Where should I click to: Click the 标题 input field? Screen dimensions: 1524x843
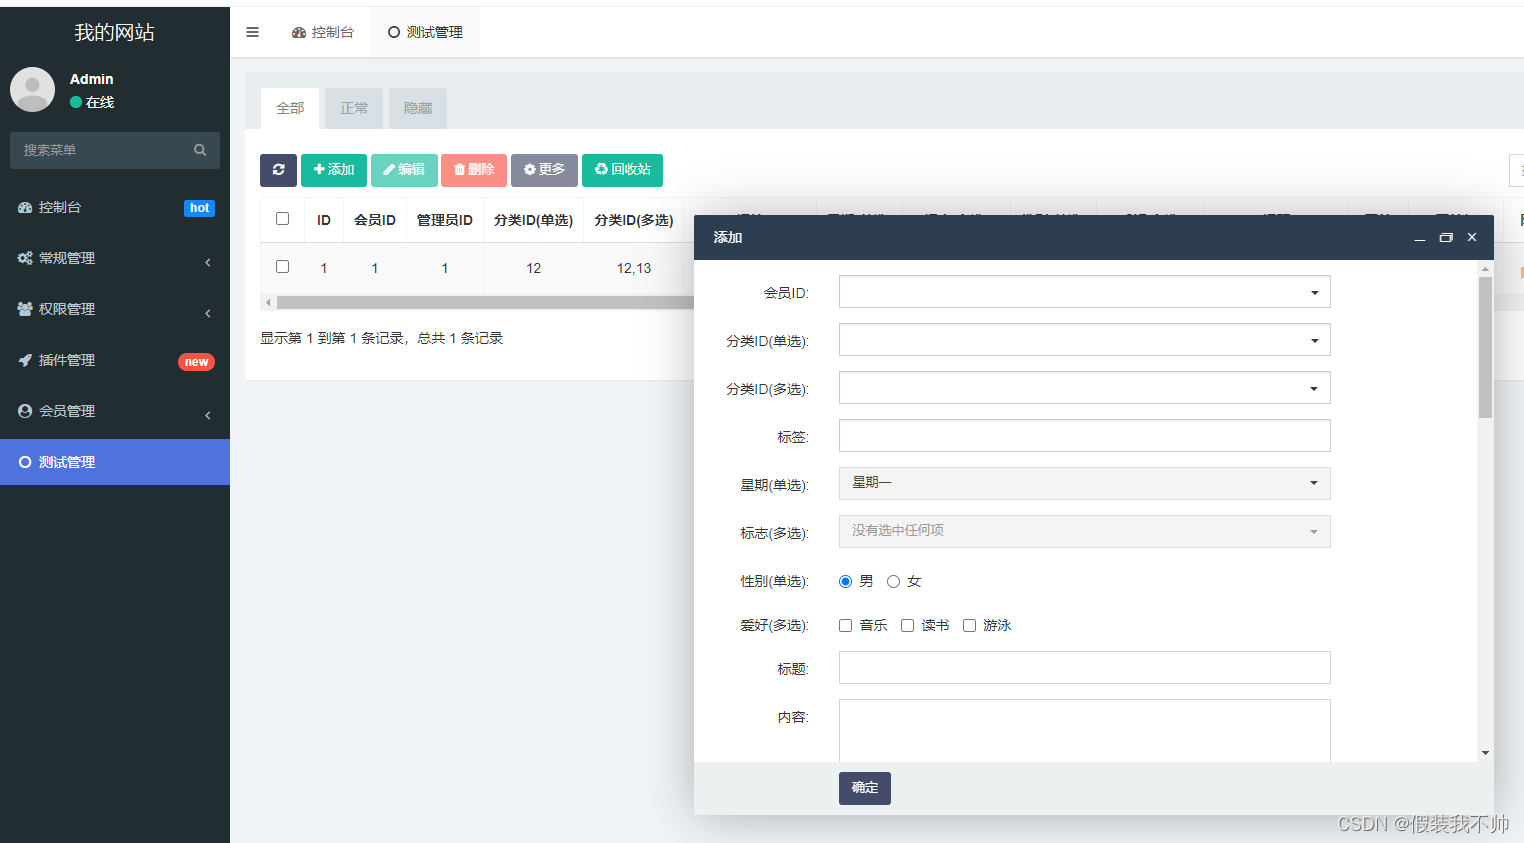tap(1084, 668)
